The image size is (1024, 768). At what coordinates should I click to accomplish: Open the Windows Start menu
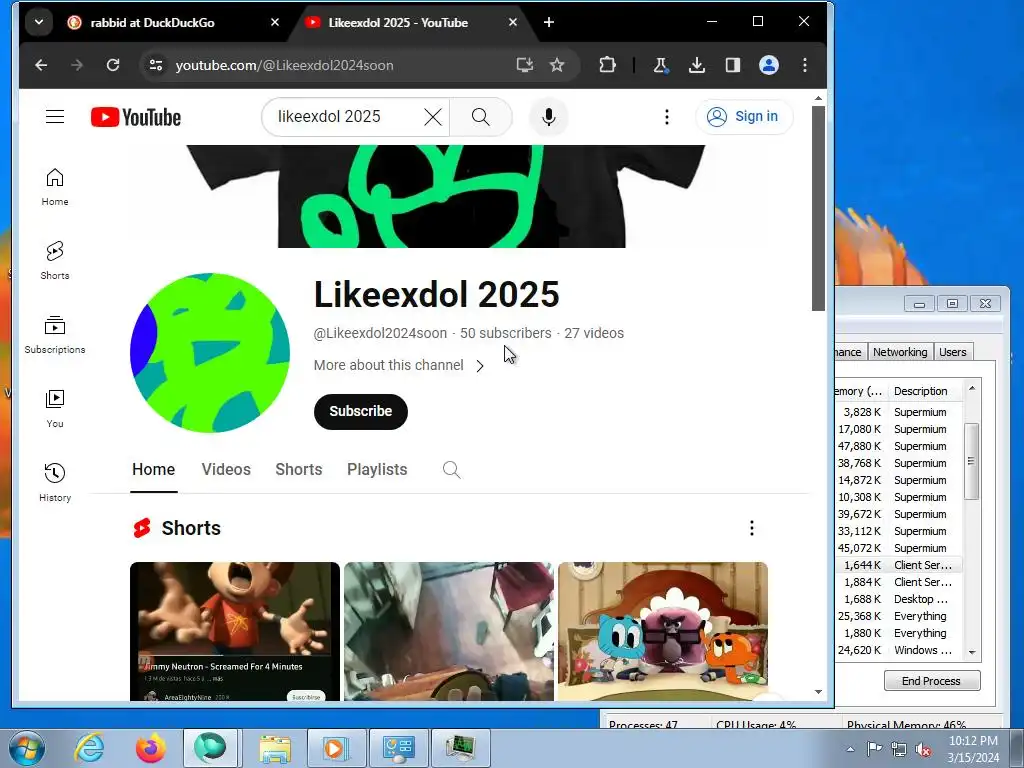[x=26, y=748]
